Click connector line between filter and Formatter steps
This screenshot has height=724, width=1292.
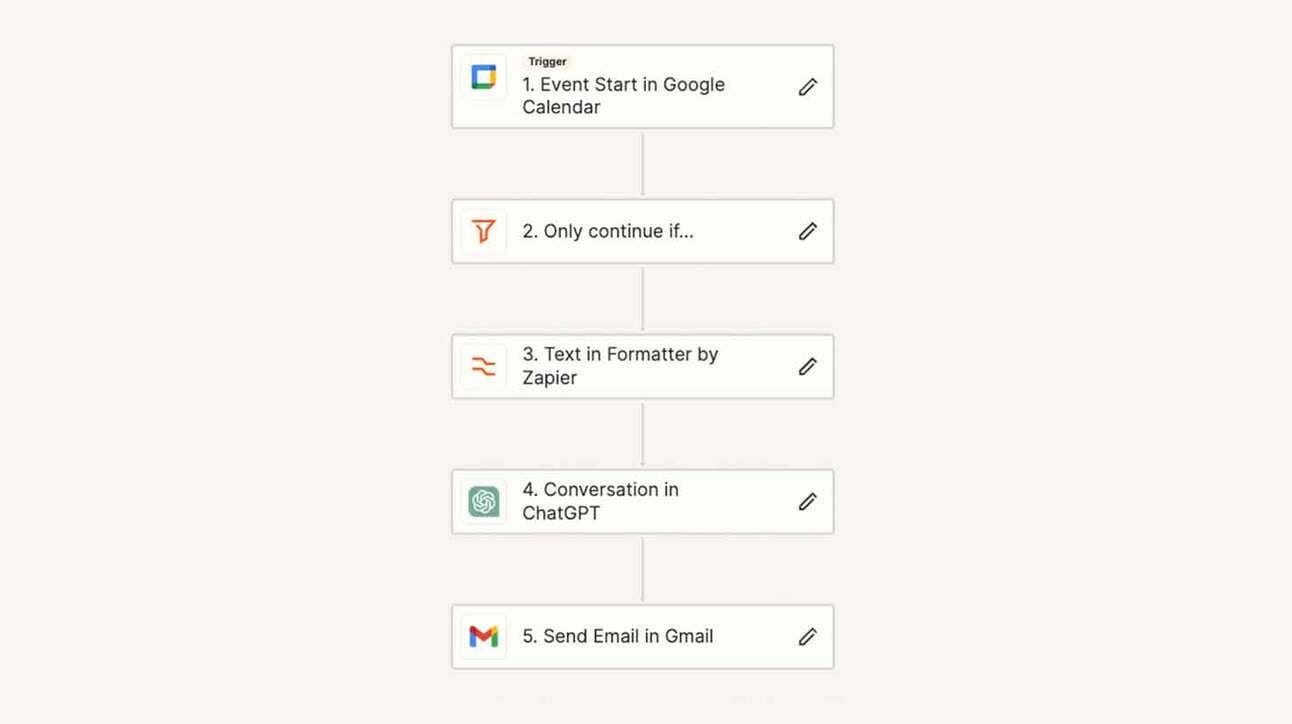click(642, 299)
